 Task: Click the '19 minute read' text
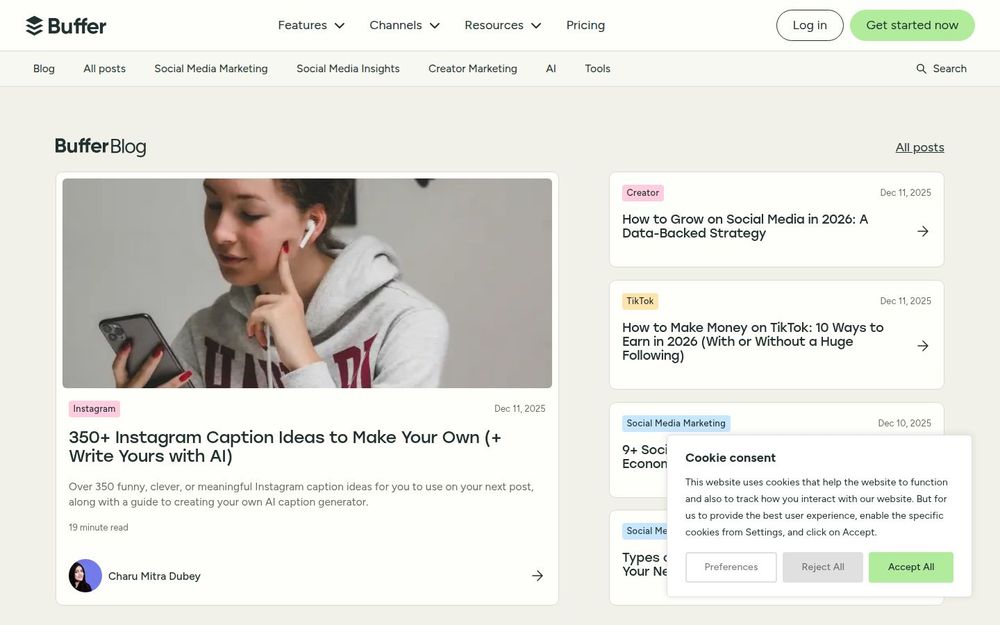(98, 527)
